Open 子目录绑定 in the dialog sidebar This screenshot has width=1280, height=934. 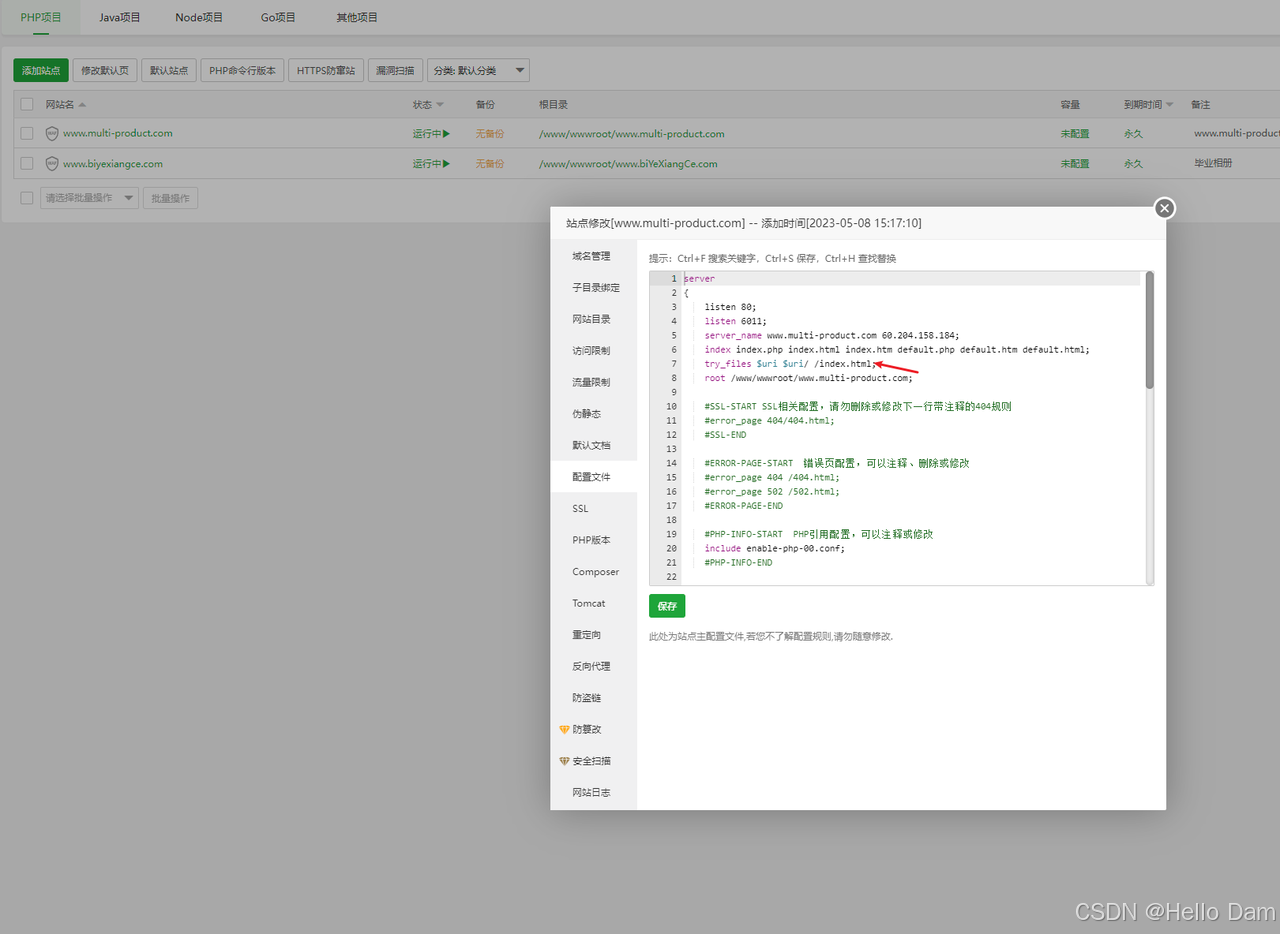pyautogui.click(x=593, y=288)
